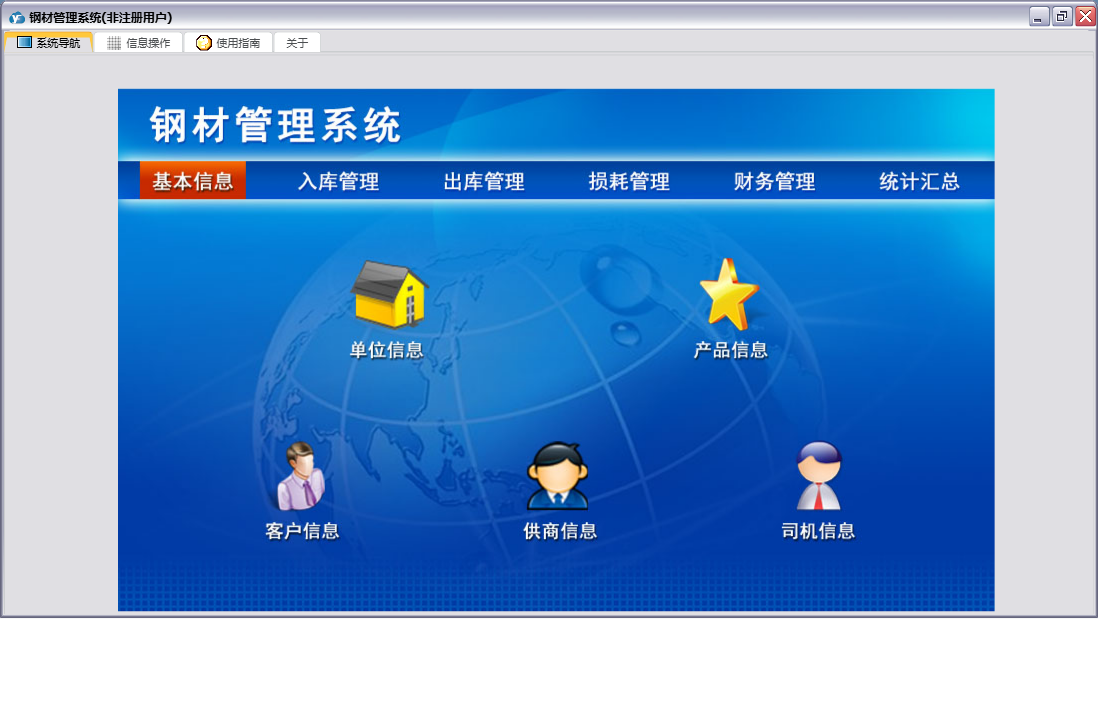Screen dimensions: 1098x716
Task: Click the 供商信息 text label
Action: point(560,531)
